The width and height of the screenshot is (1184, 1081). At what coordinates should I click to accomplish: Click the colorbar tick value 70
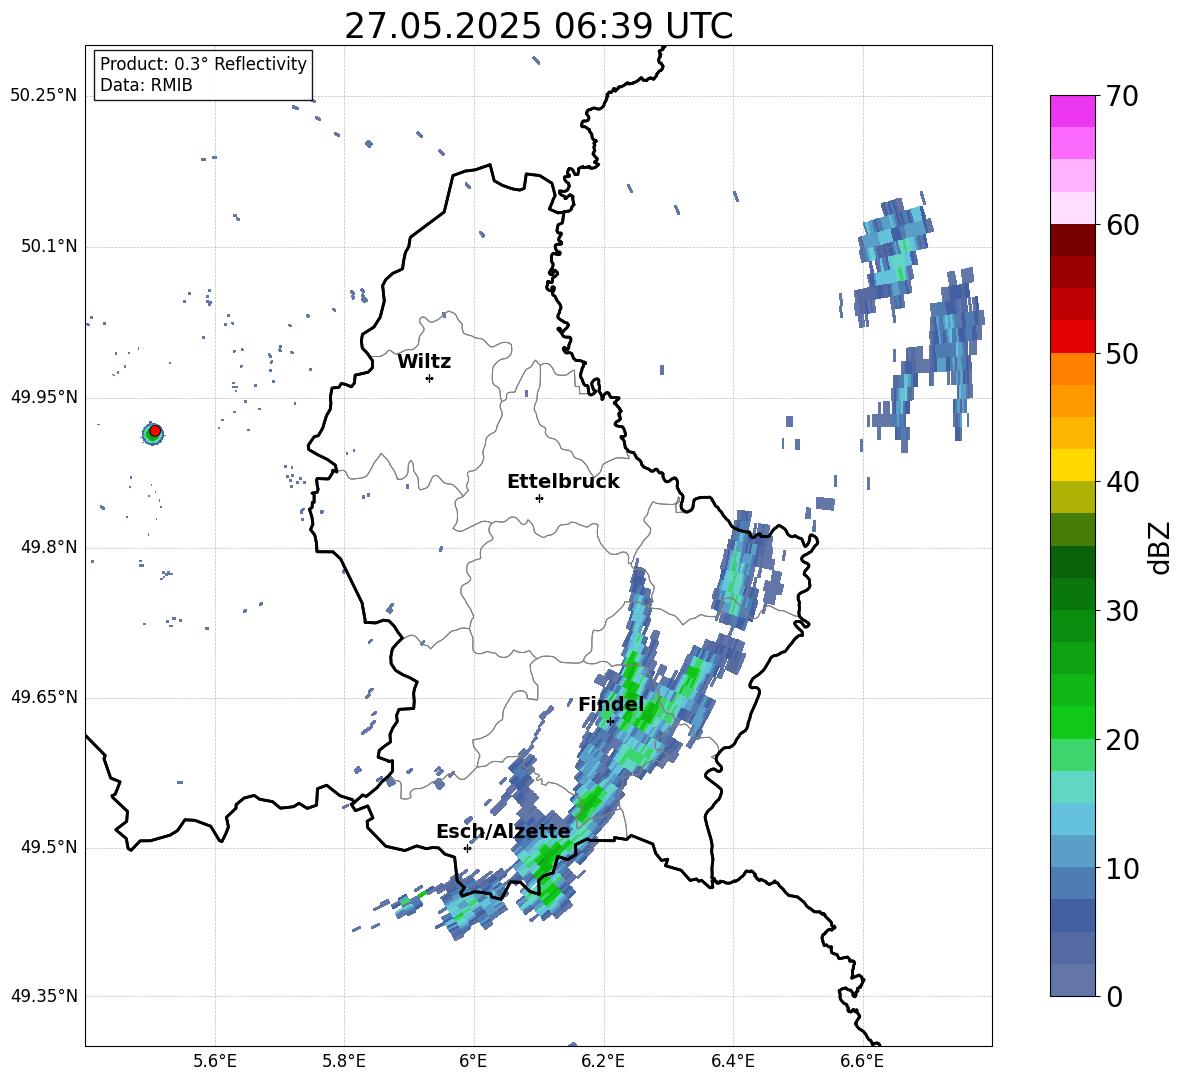click(1122, 96)
